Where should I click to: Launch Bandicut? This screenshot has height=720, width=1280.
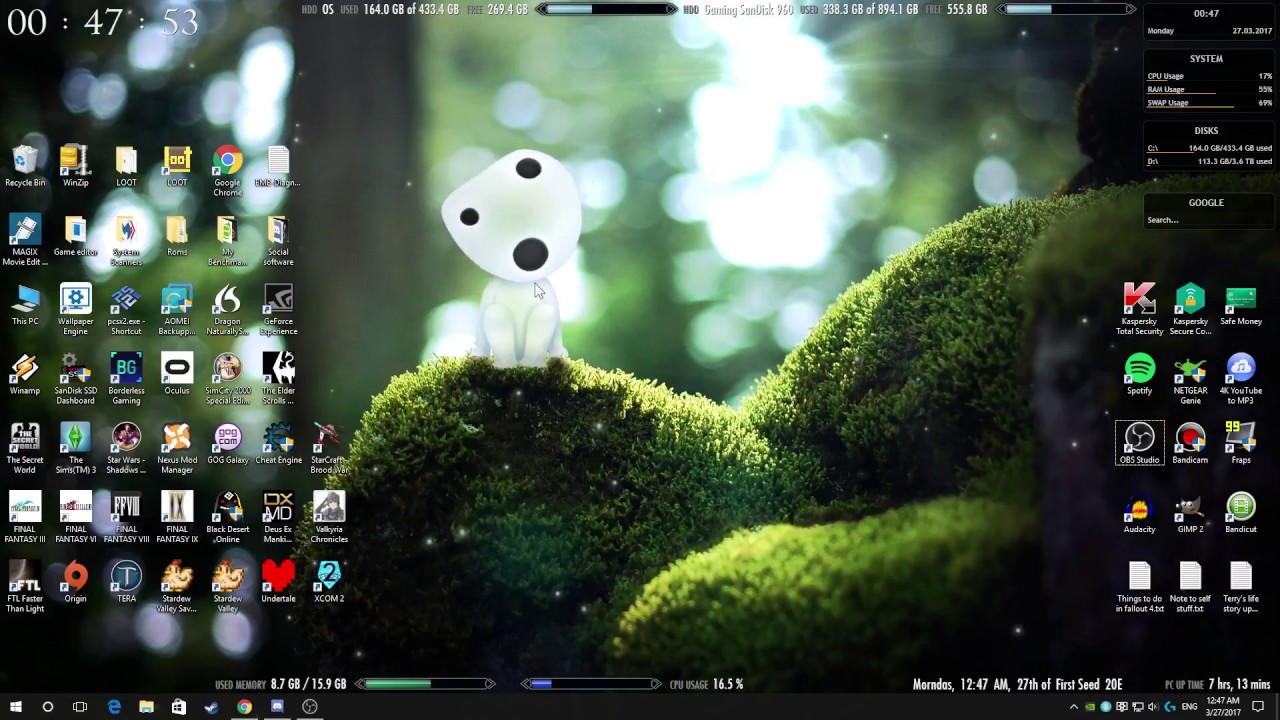[x=1241, y=513]
